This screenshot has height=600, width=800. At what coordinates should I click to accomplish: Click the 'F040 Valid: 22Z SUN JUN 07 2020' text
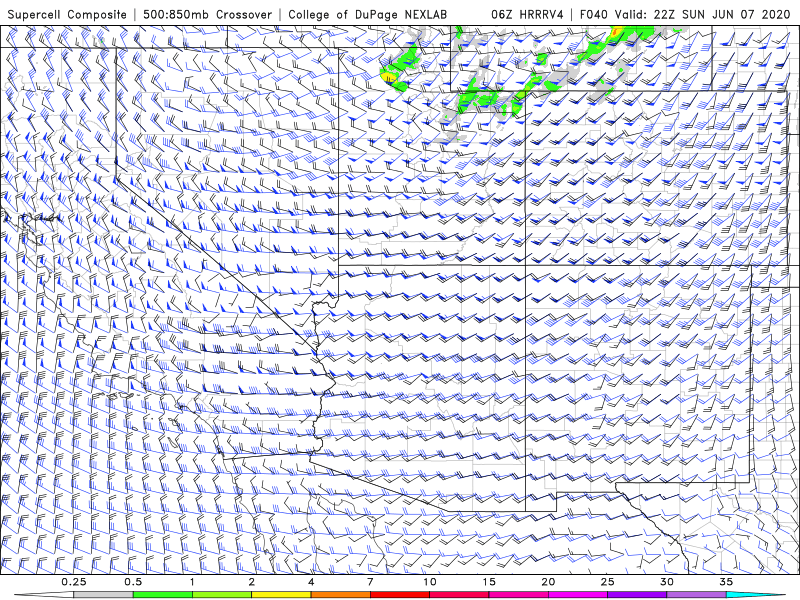click(x=685, y=14)
